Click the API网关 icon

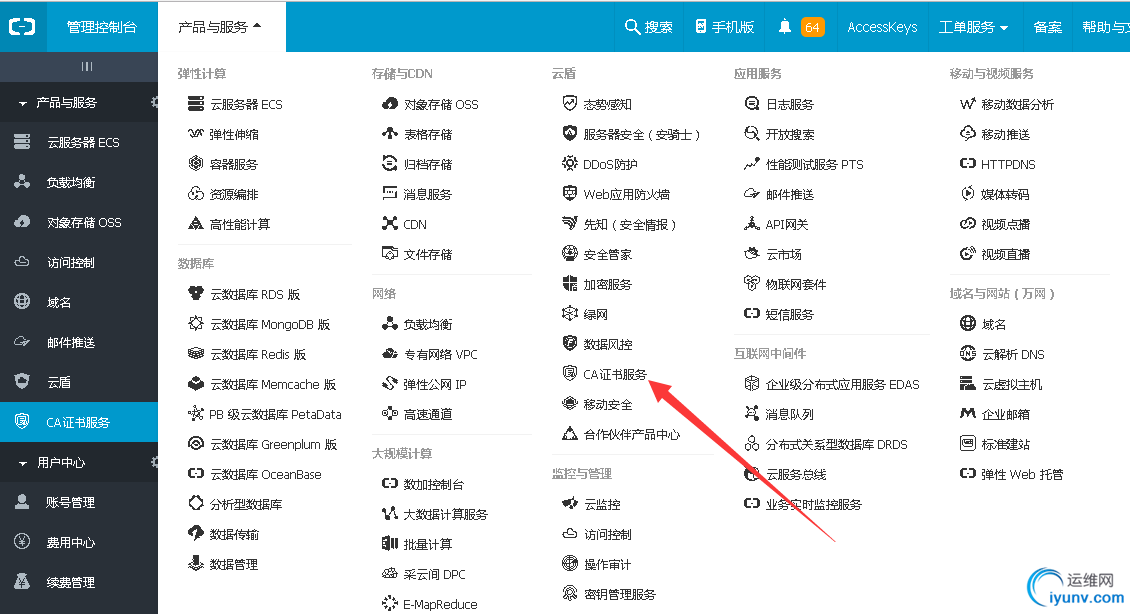[752, 223]
